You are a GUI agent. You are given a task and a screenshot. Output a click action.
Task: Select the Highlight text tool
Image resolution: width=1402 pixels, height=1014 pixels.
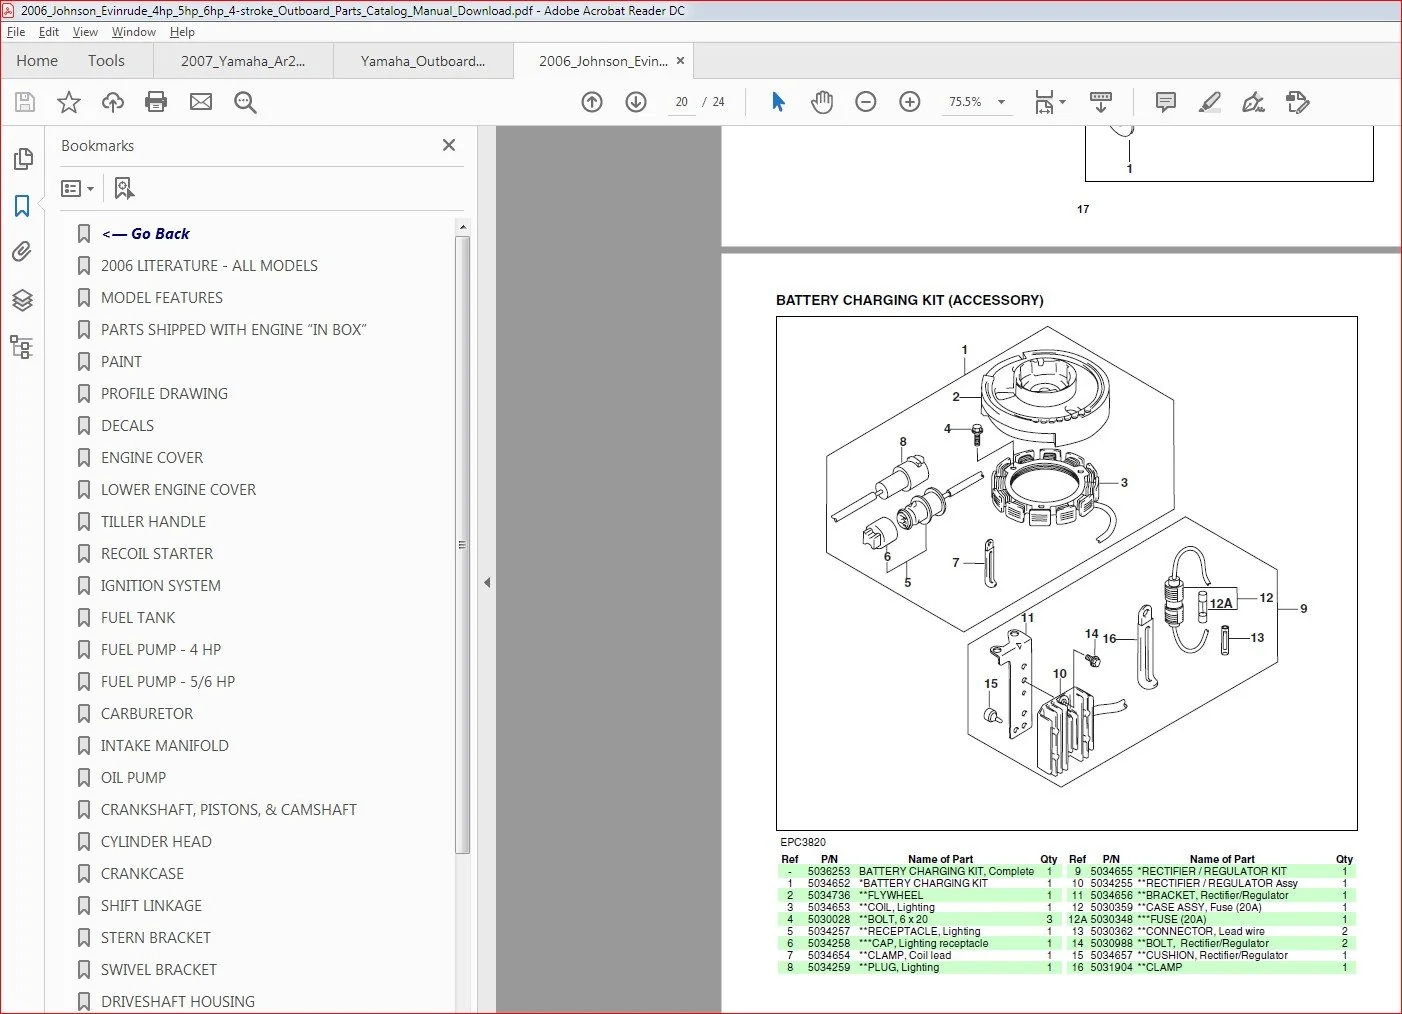coord(1209,102)
